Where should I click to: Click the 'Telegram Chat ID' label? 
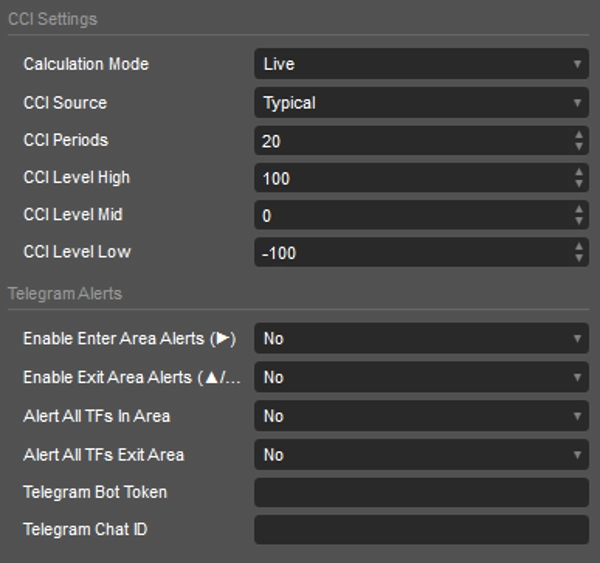click(85, 529)
